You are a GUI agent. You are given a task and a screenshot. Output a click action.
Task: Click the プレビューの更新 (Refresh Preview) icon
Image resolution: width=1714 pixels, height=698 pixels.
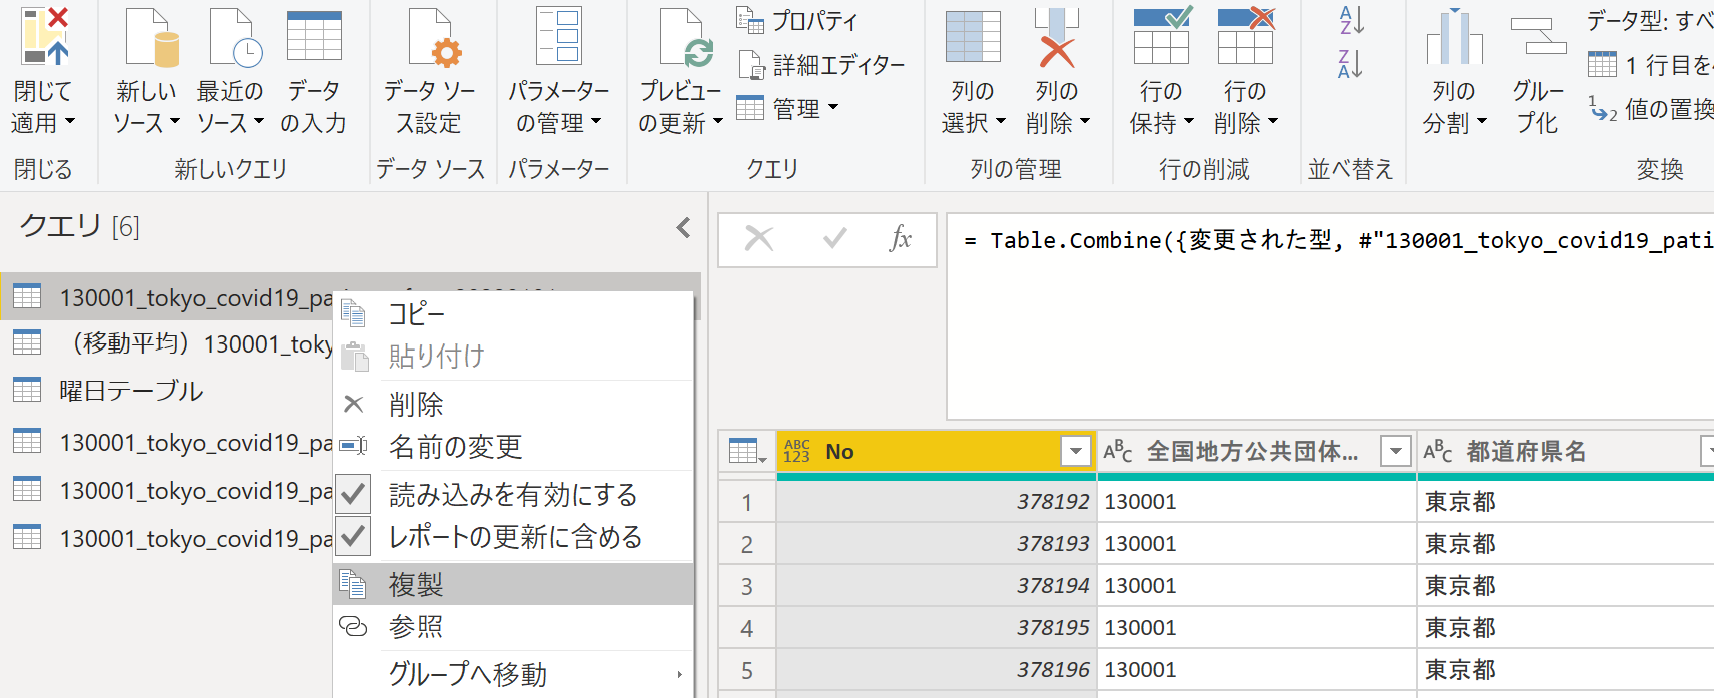pyautogui.click(x=685, y=38)
